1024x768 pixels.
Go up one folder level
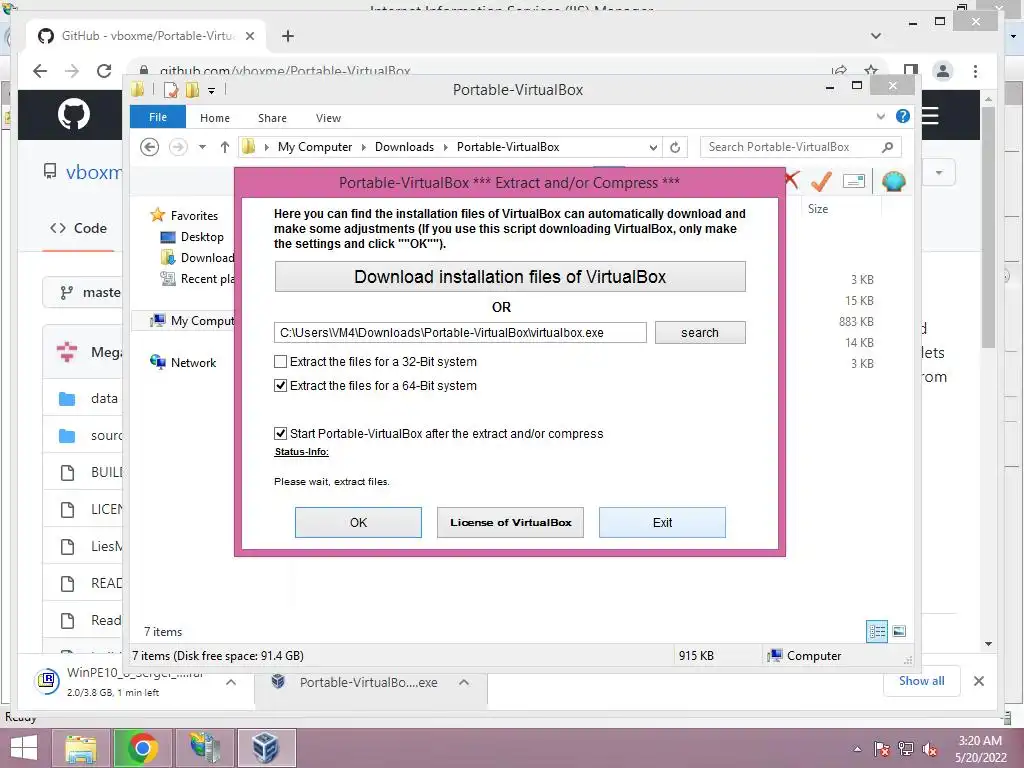(225, 147)
